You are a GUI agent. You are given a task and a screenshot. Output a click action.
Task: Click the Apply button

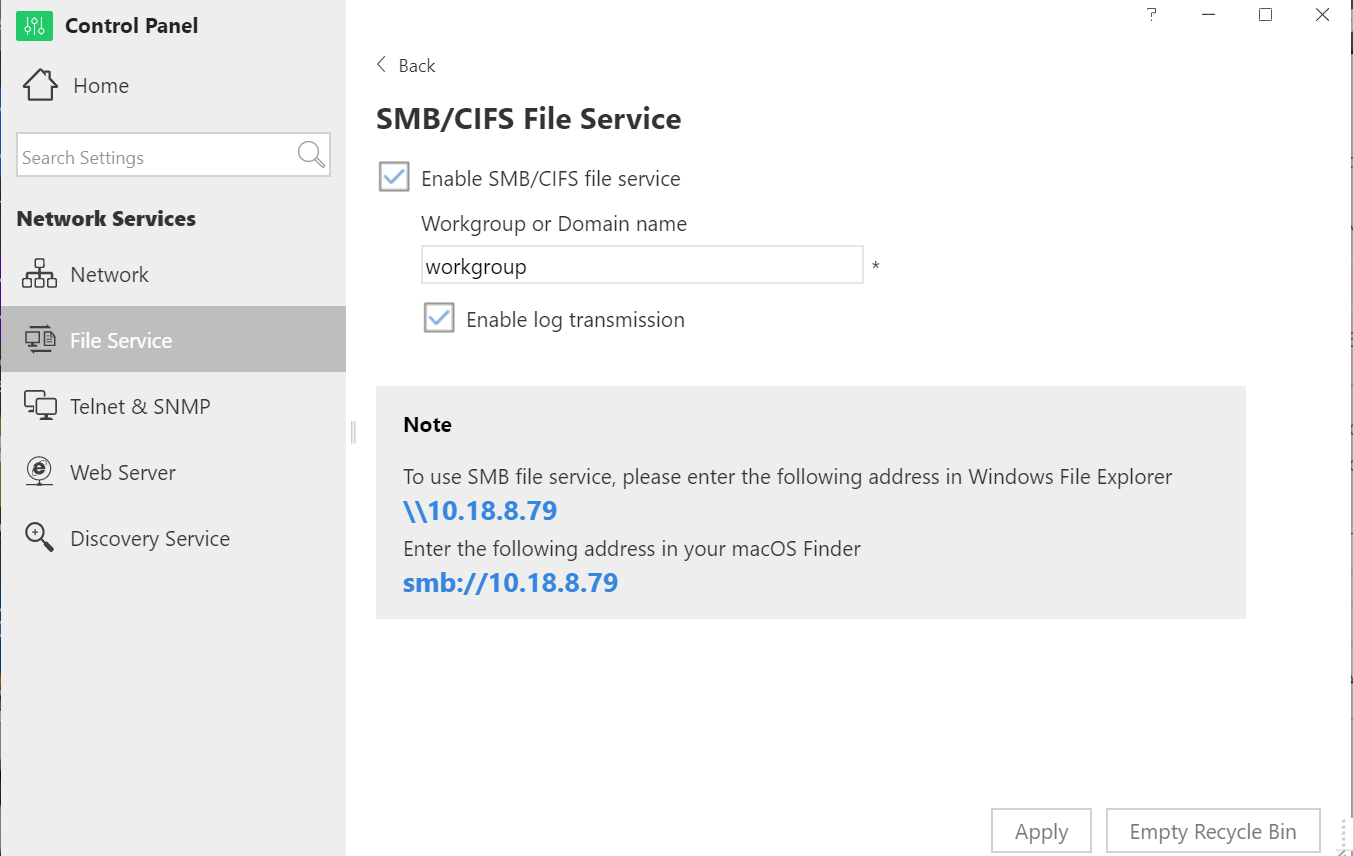(x=1041, y=831)
